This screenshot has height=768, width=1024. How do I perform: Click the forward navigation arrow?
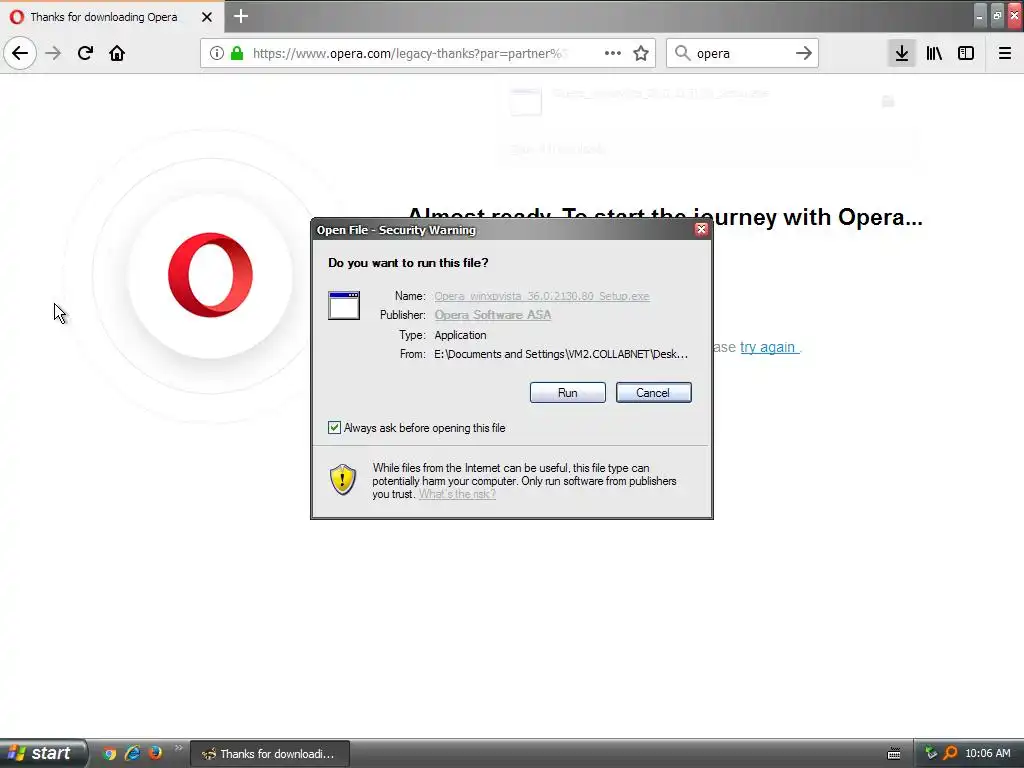[53, 53]
